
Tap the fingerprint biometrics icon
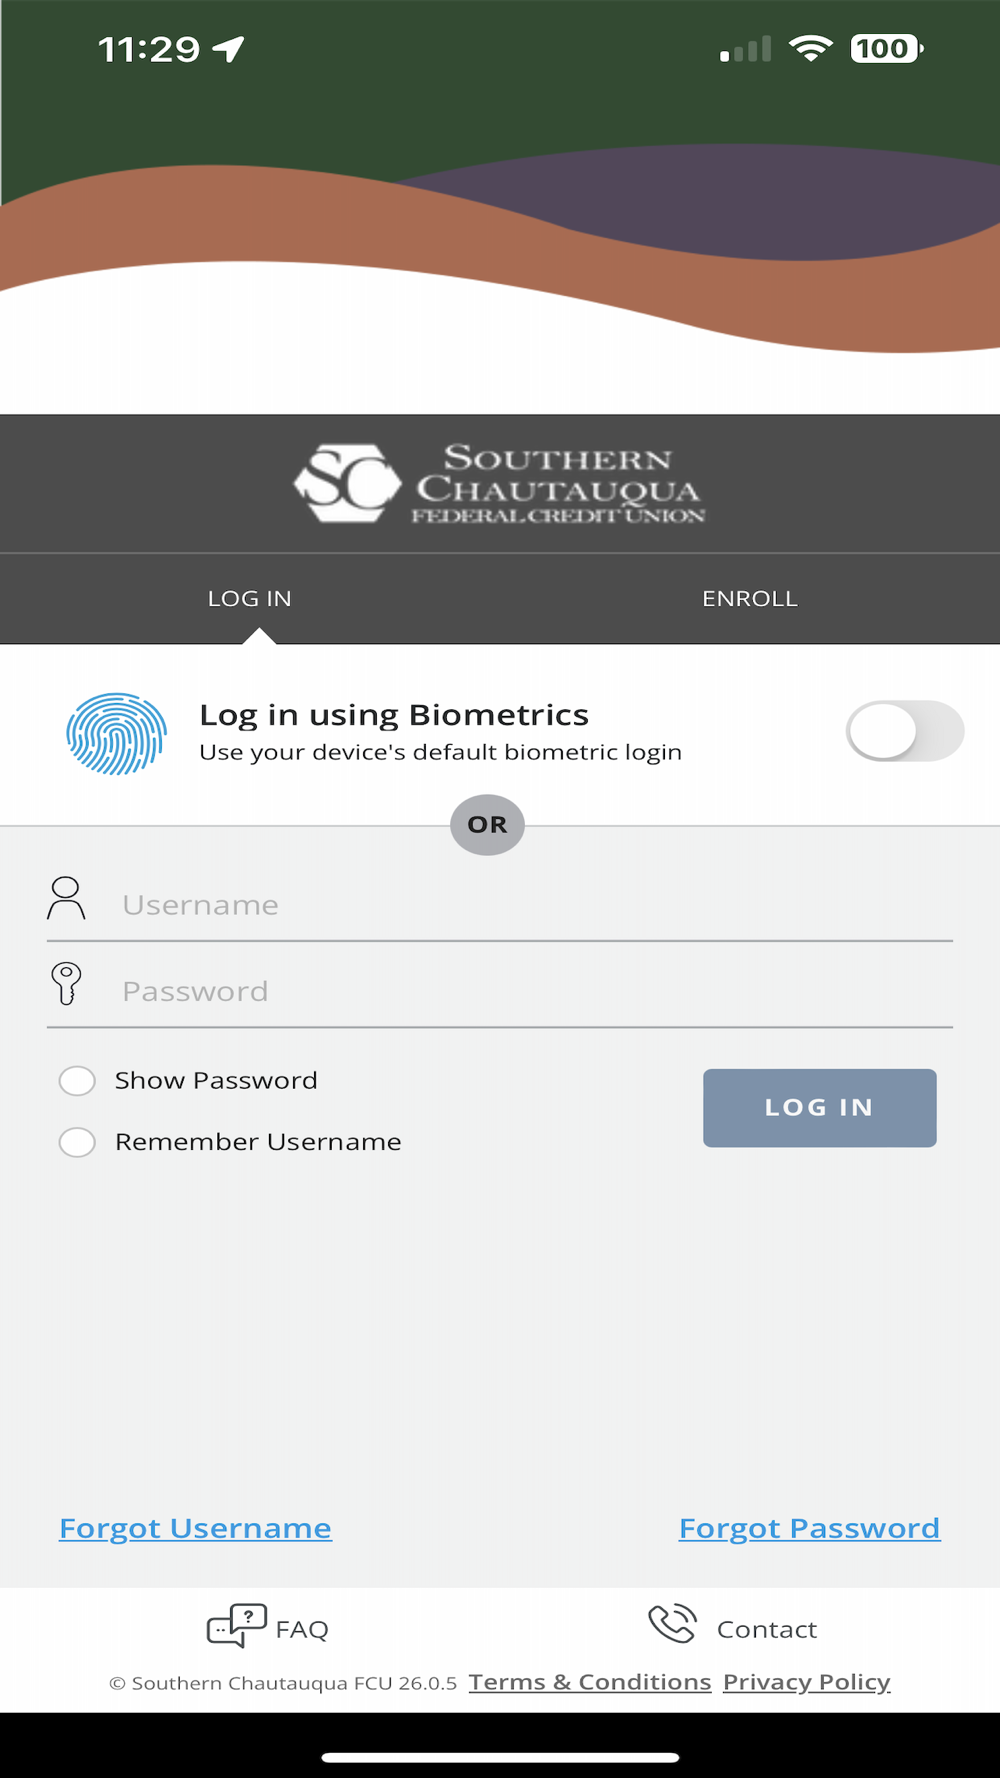116,733
